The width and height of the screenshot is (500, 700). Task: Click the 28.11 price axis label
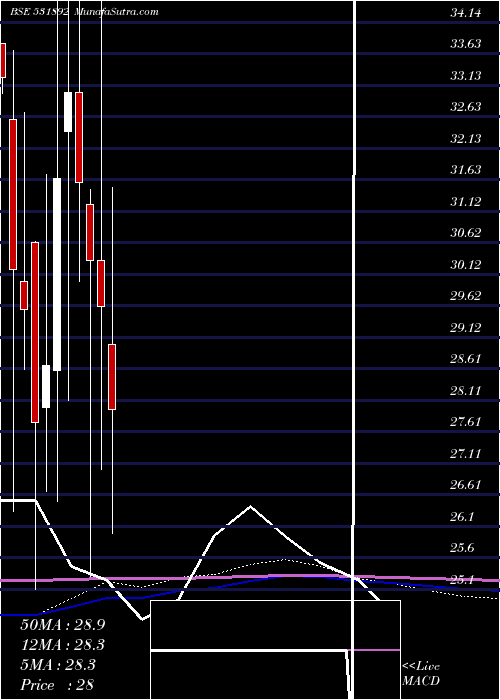coord(466,391)
